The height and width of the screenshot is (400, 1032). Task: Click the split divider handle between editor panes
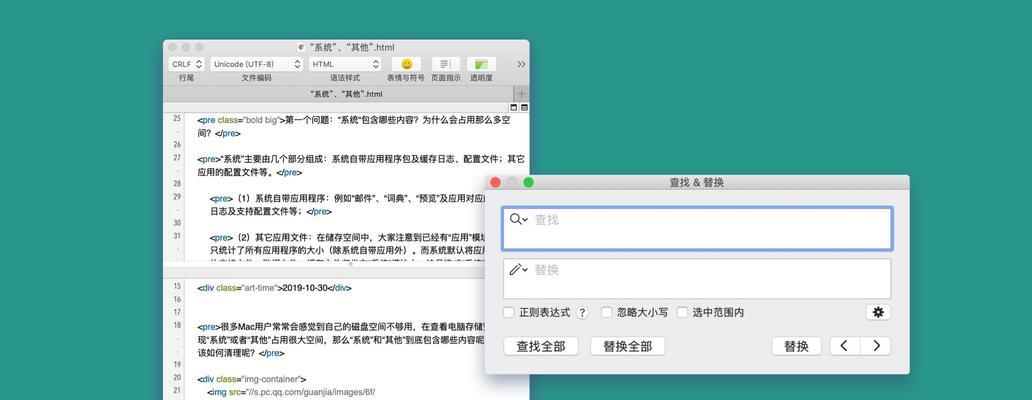coord(350,264)
